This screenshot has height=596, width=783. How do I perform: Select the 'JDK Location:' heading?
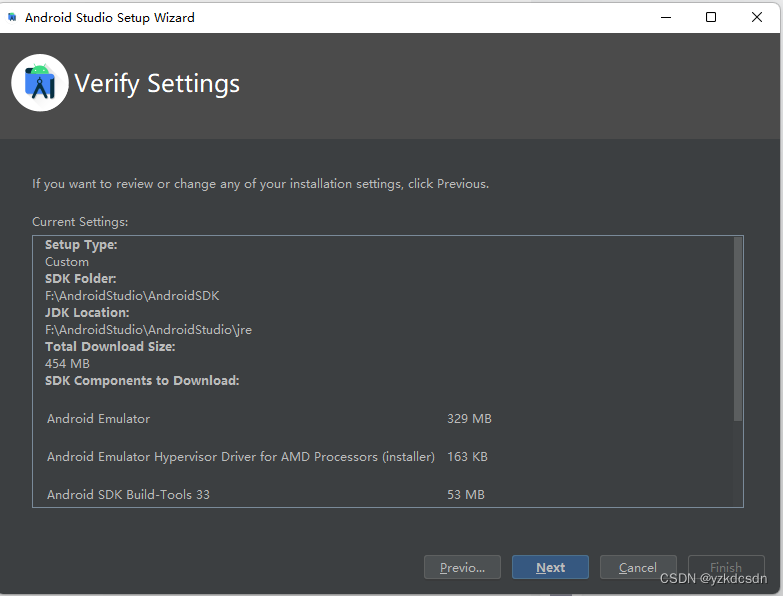[x=87, y=312]
